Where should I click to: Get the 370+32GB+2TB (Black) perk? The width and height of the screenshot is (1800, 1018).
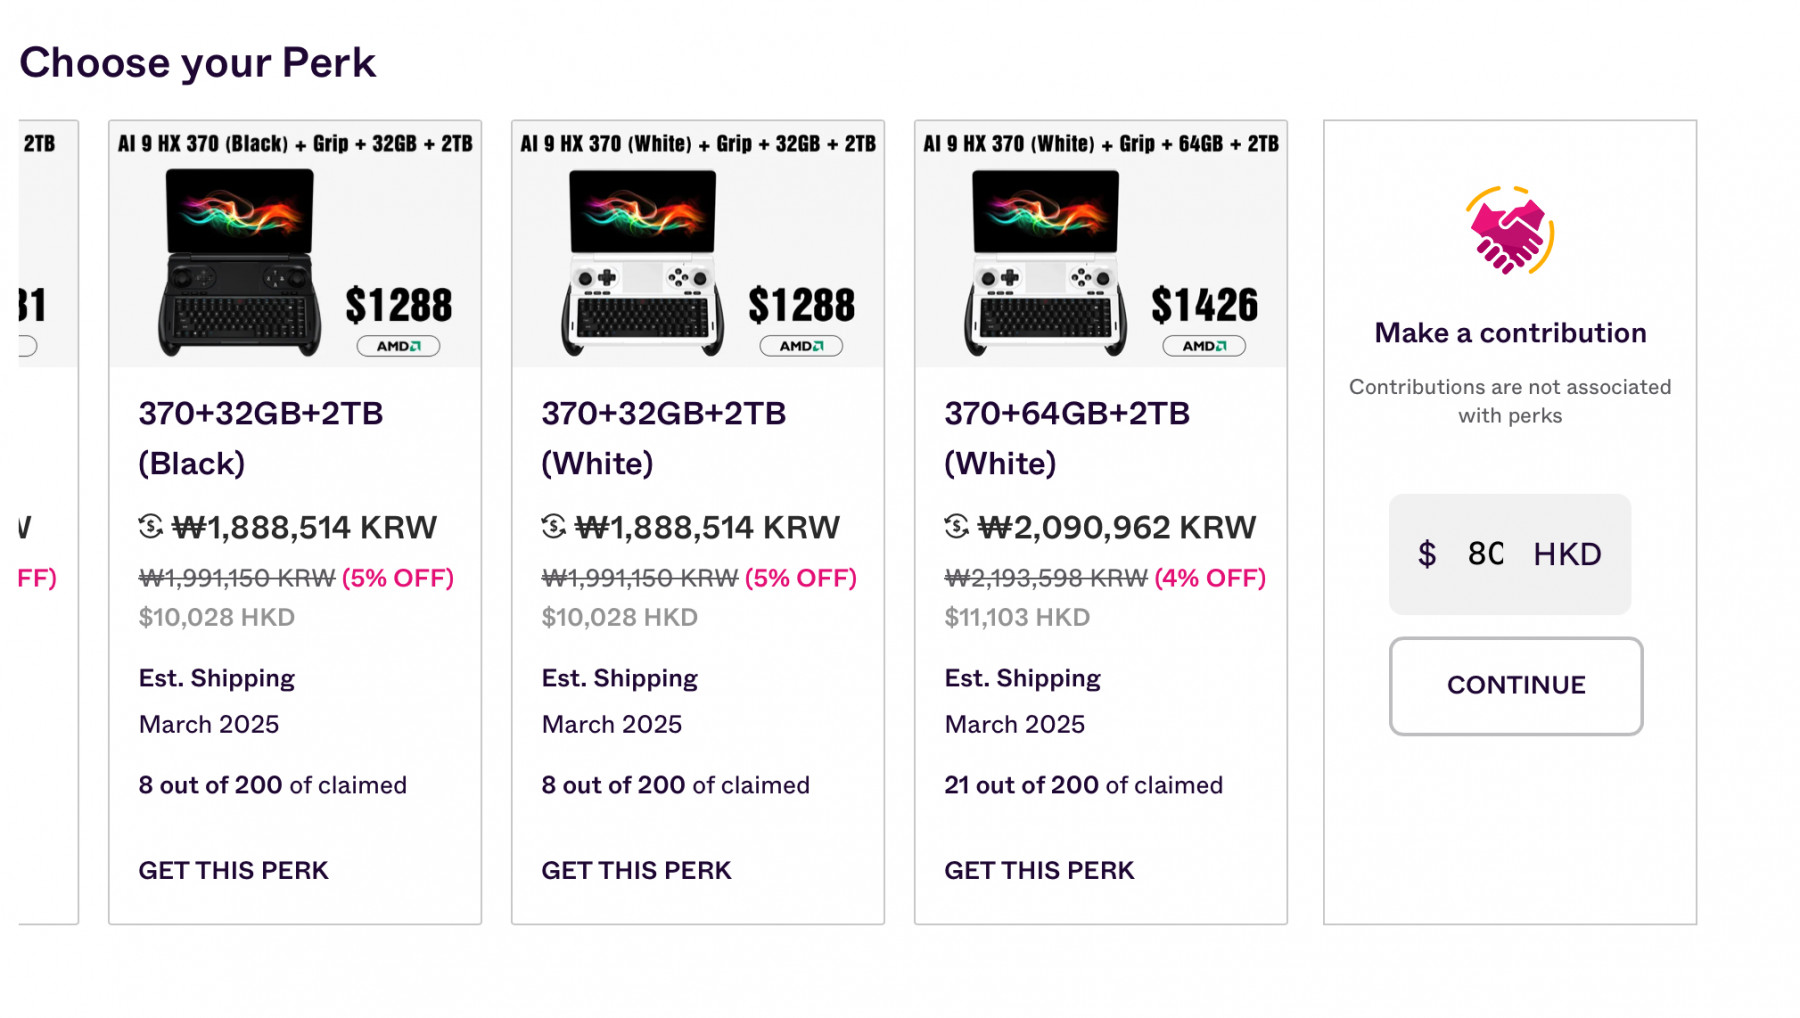[234, 870]
